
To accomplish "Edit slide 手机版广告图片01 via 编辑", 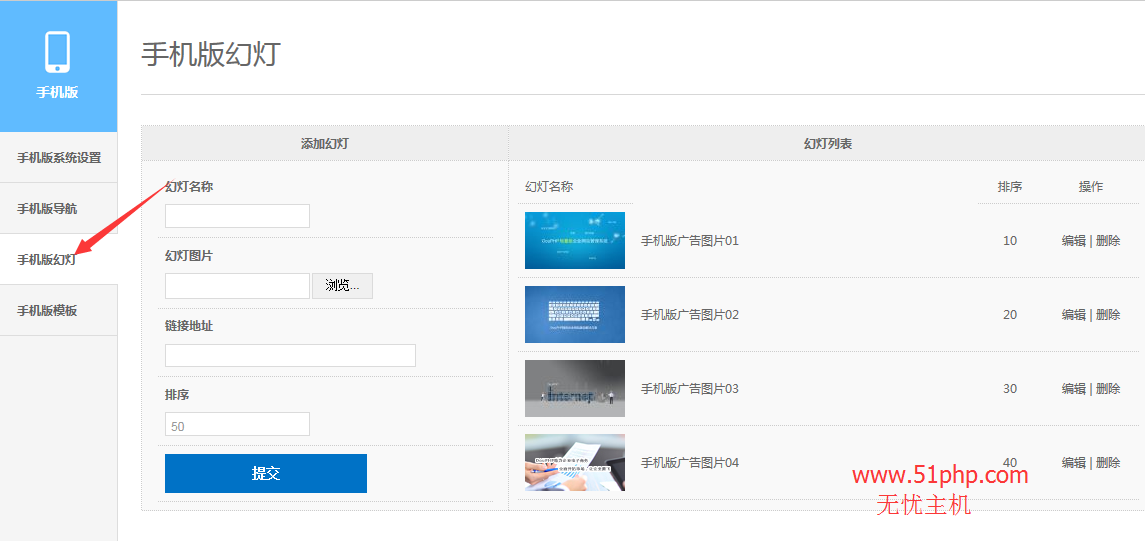I will coord(1073,241).
